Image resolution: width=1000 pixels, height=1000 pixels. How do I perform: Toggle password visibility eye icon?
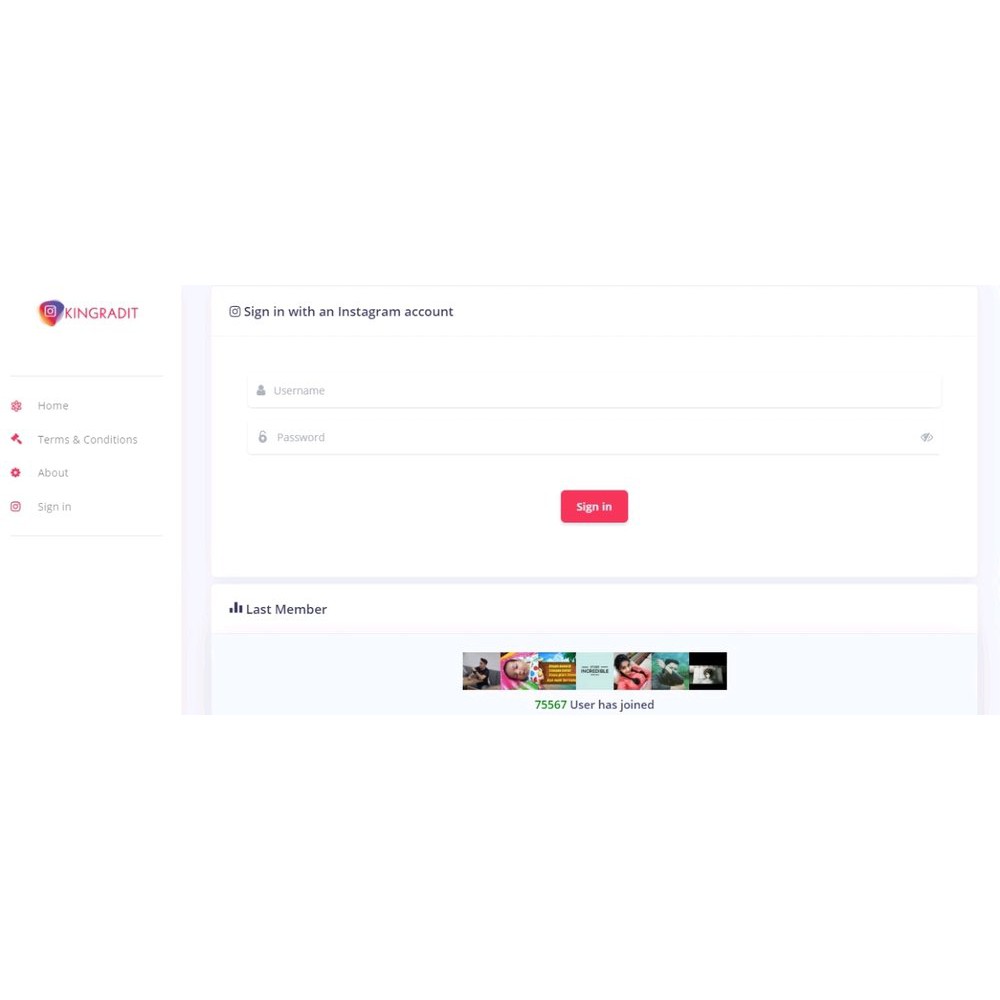point(927,438)
